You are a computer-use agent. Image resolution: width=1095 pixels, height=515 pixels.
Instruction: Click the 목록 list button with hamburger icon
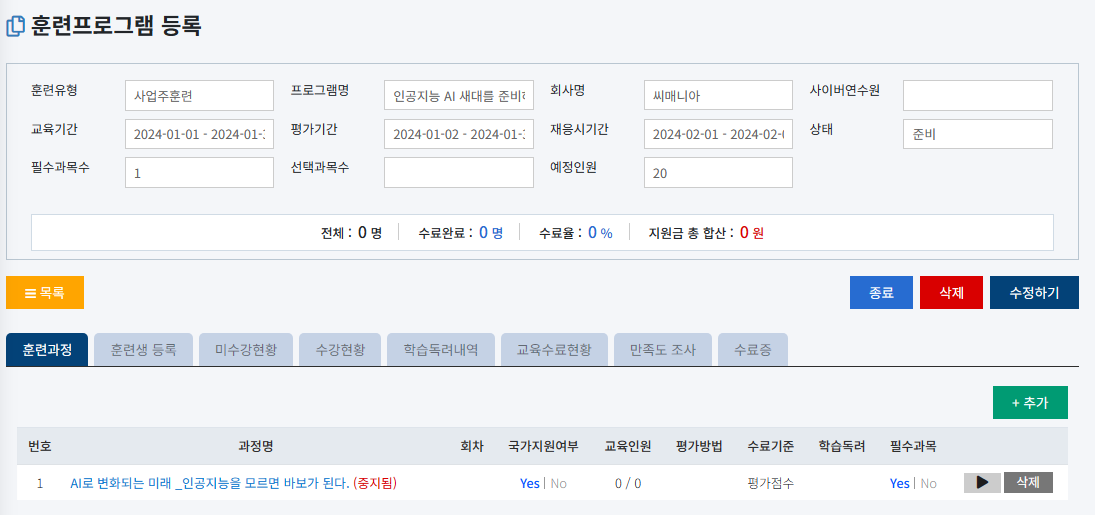coord(45,293)
